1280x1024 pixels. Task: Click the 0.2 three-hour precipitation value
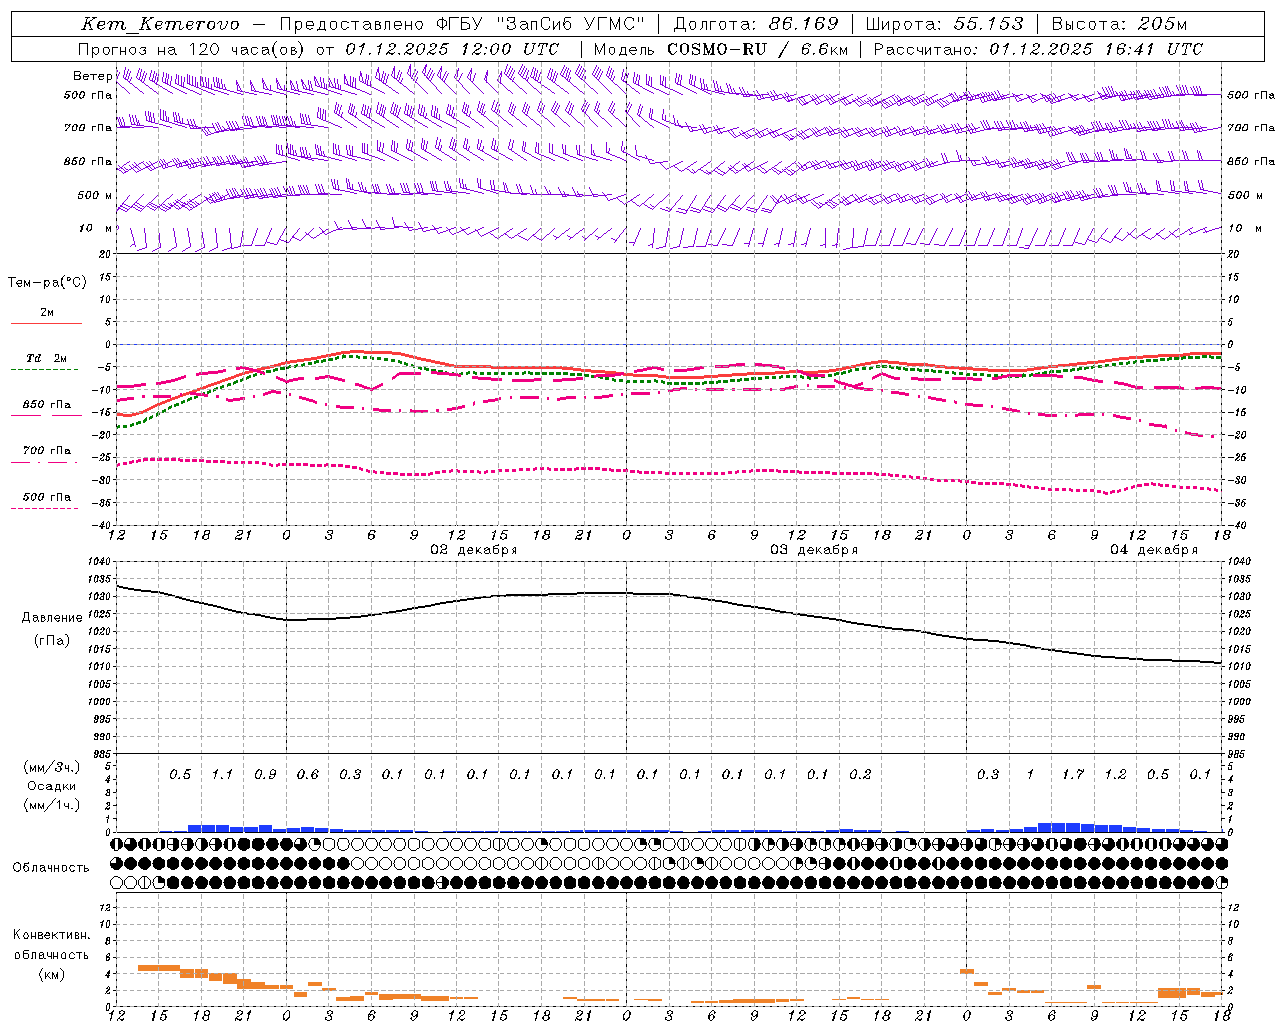coord(860,775)
